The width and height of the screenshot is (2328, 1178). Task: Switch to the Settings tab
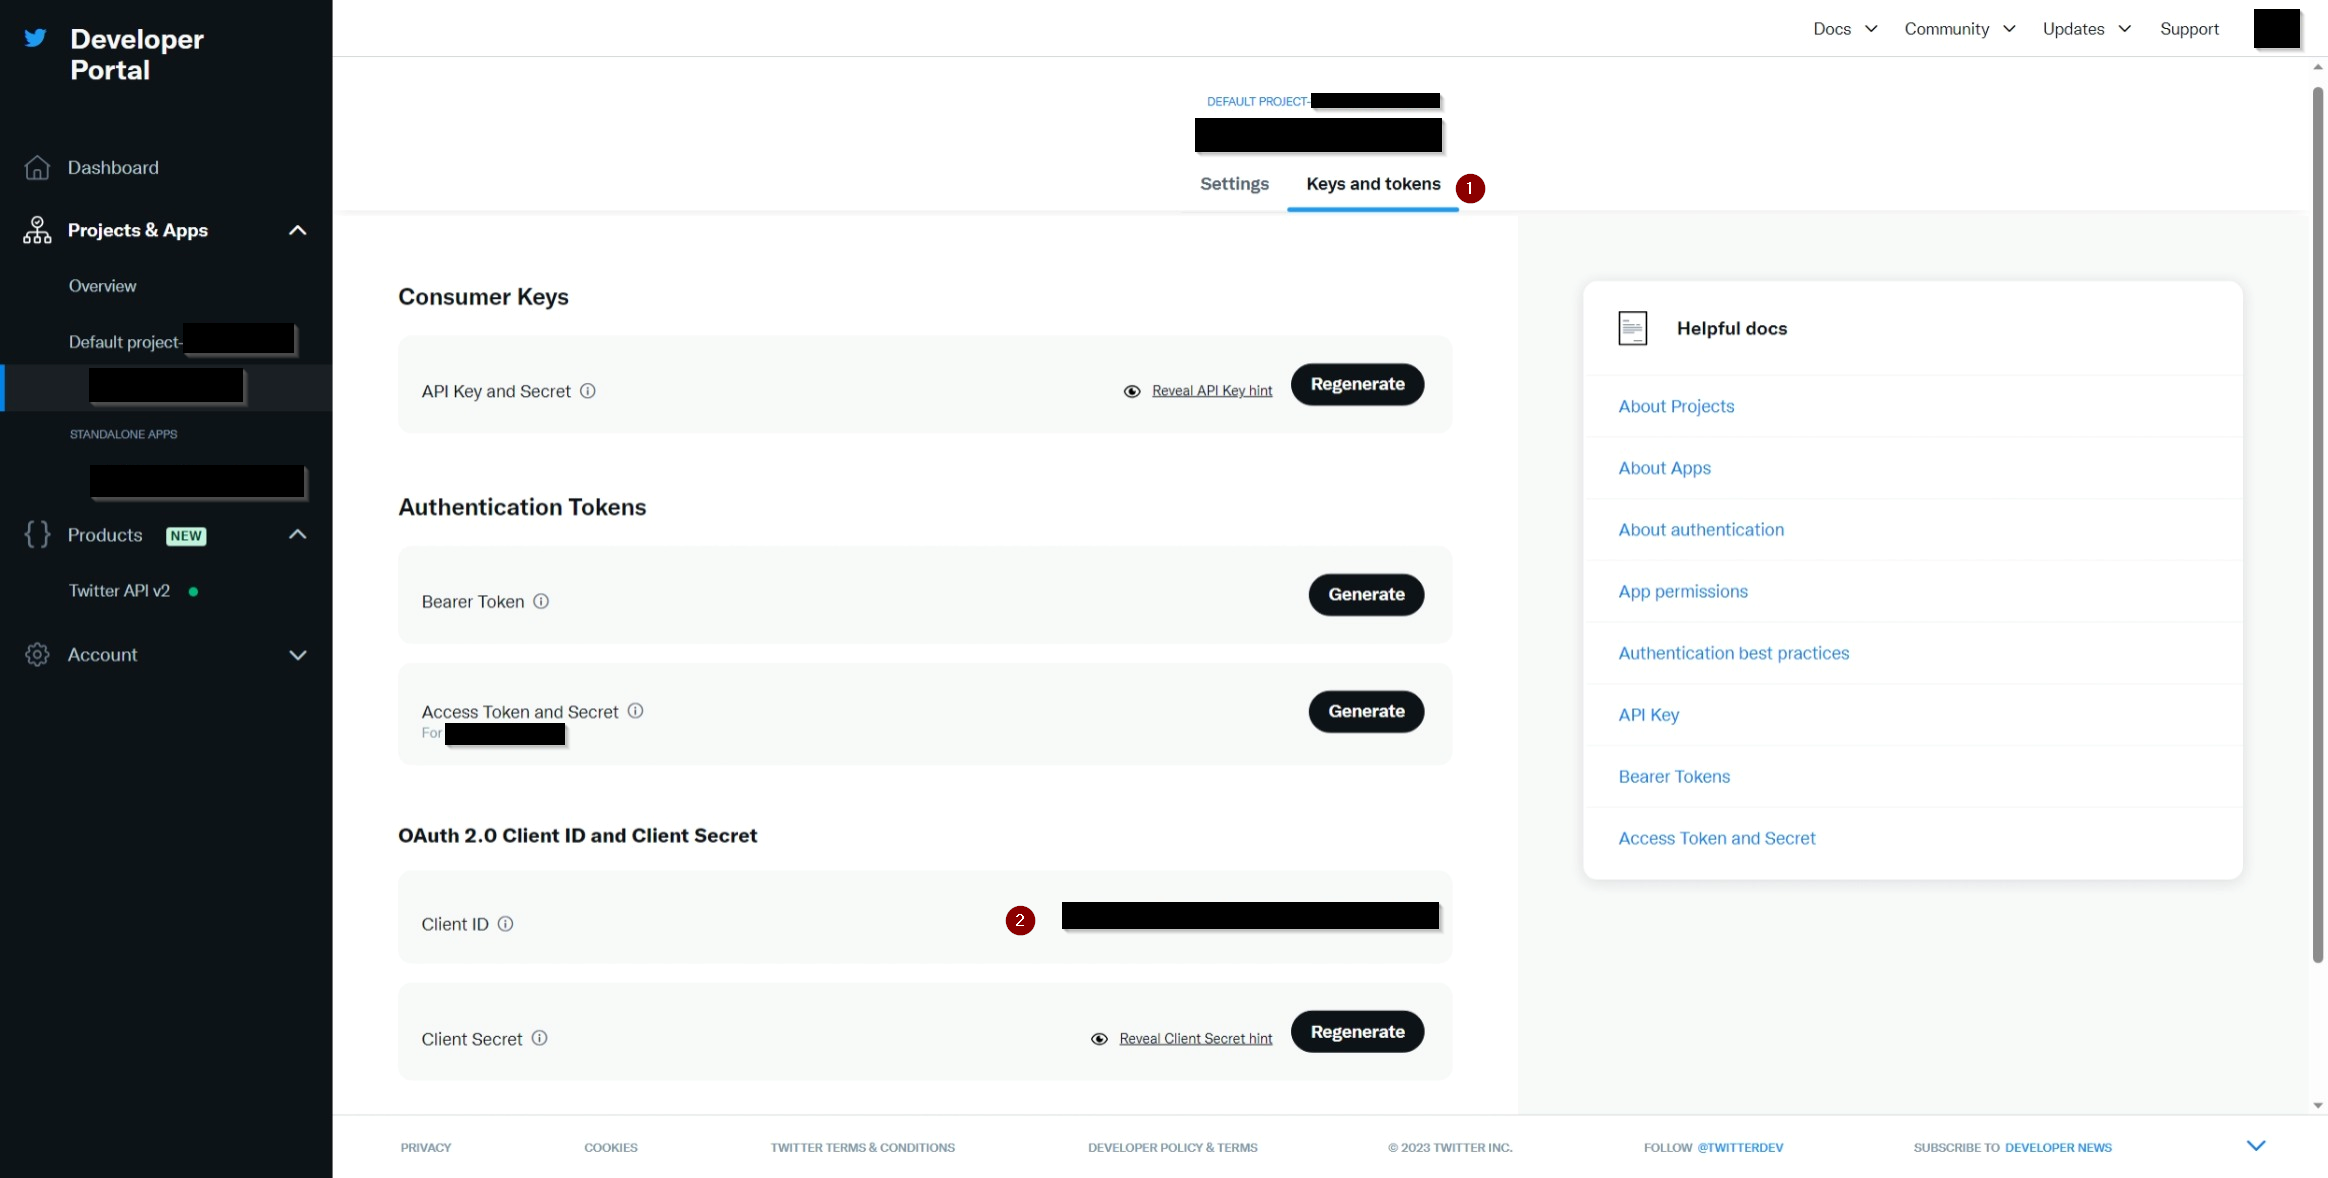tap(1234, 184)
